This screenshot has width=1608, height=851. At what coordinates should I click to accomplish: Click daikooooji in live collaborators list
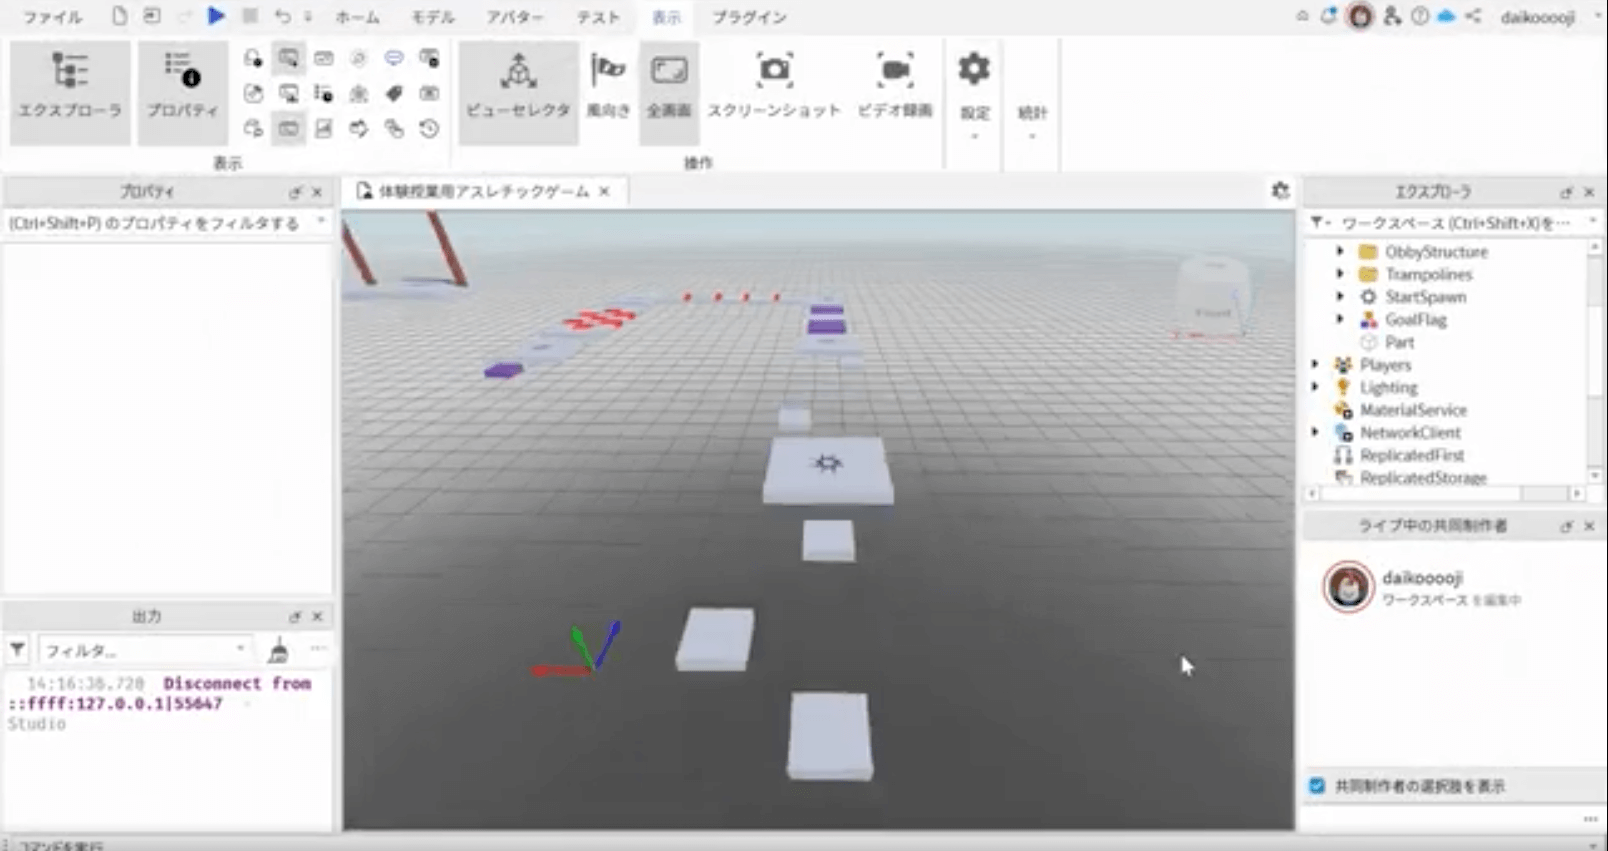1422,577
